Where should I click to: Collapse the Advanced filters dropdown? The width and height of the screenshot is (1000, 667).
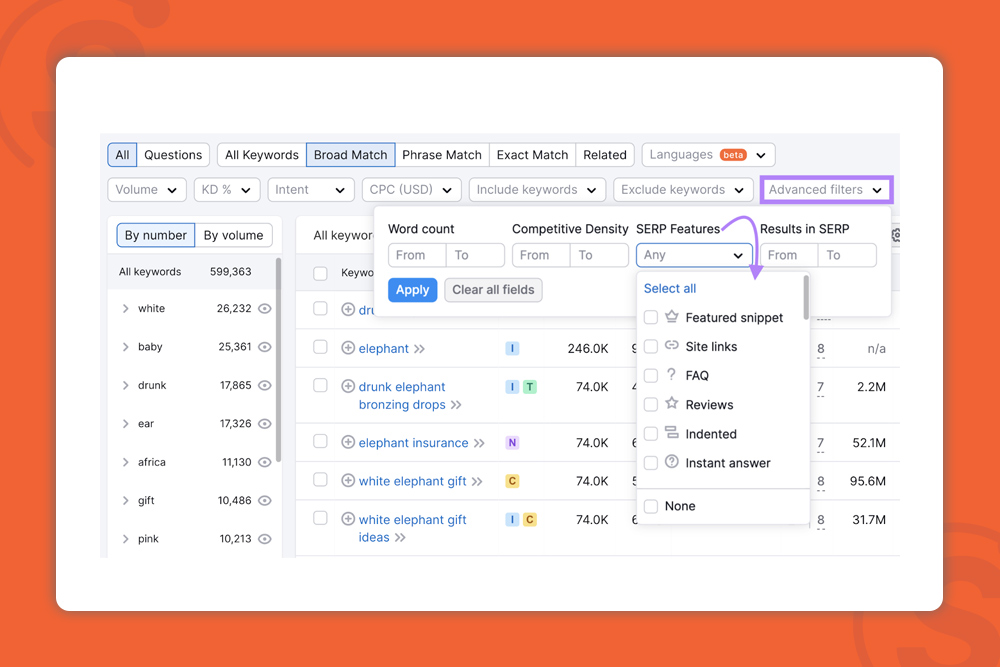coord(826,189)
